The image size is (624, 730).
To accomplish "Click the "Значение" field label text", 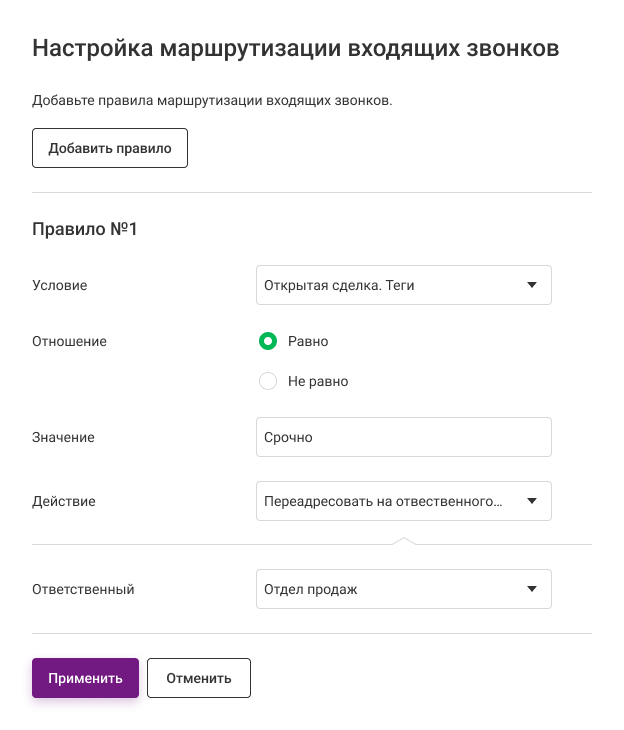I will [x=64, y=437].
